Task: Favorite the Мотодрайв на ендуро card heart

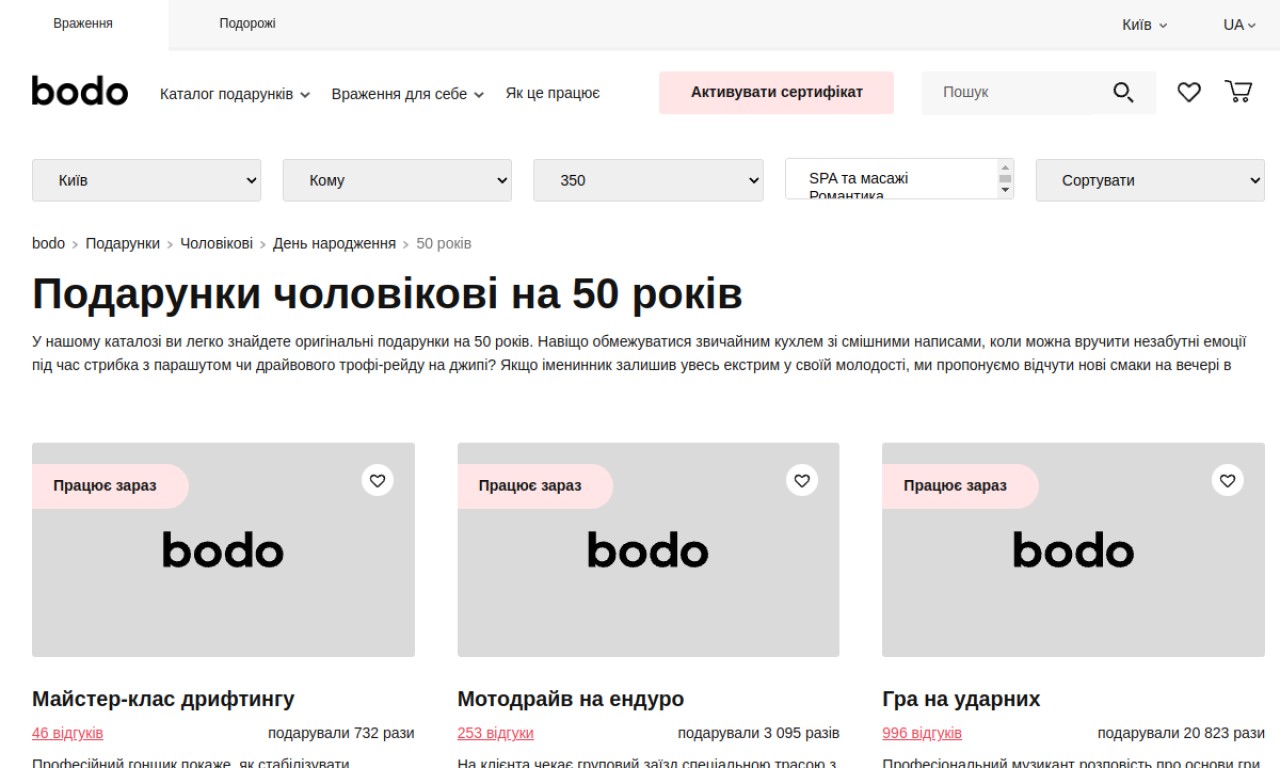Action: (802, 480)
